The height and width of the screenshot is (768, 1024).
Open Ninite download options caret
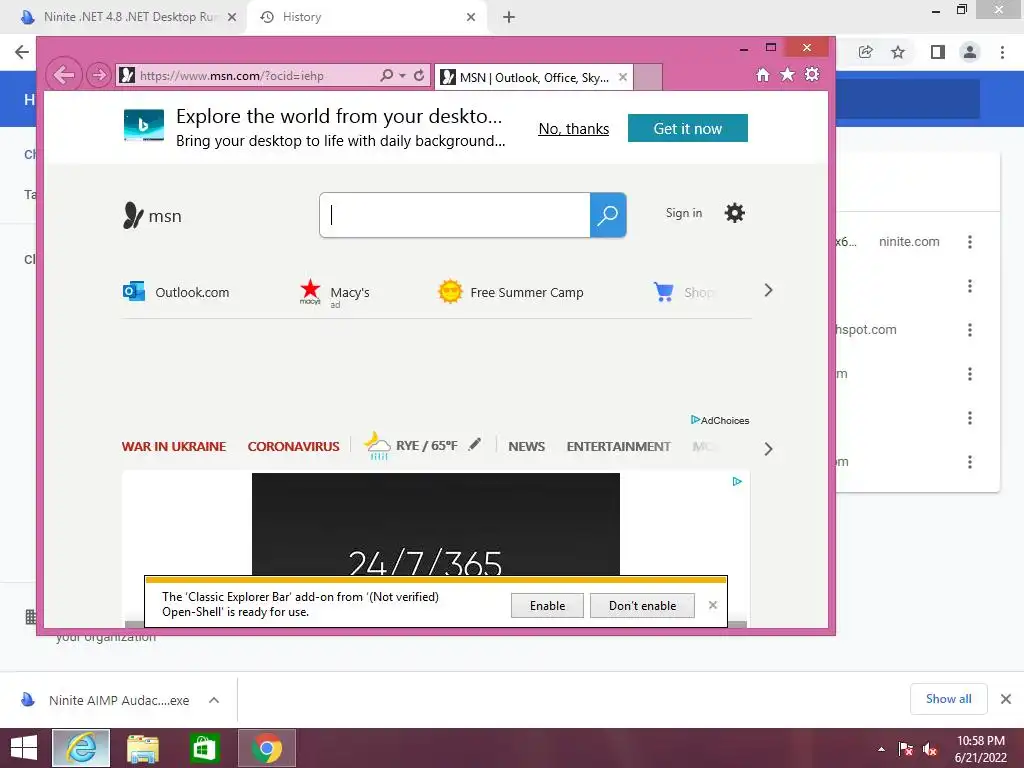coord(214,700)
